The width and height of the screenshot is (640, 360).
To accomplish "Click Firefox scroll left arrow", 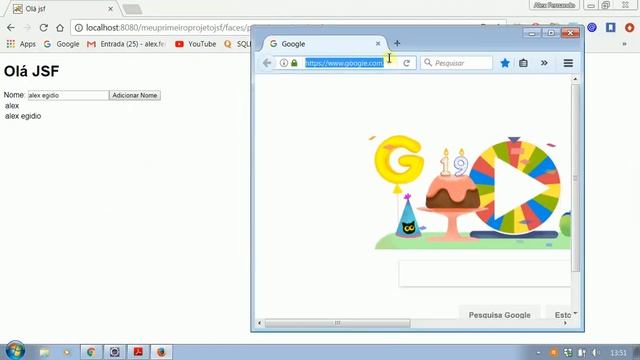I will tap(260, 323).
